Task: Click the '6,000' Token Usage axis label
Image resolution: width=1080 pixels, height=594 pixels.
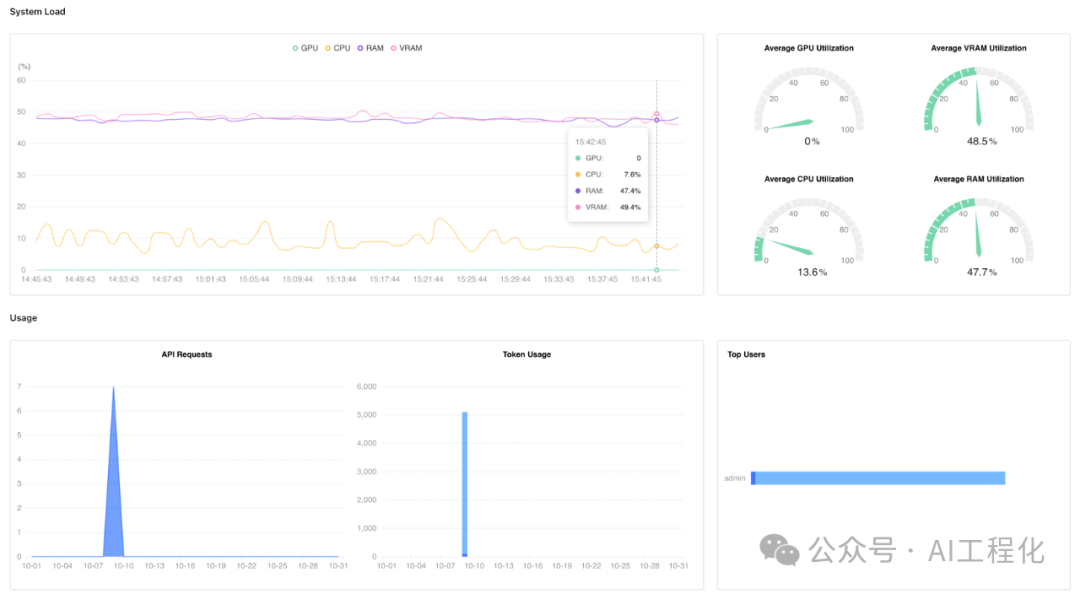Action: point(366,387)
